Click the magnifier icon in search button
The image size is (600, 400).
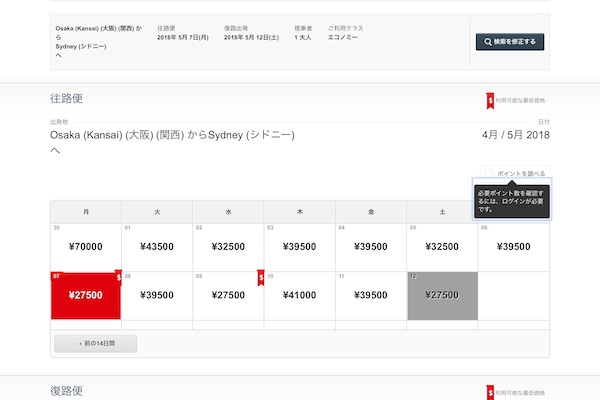(x=488, y=42)
